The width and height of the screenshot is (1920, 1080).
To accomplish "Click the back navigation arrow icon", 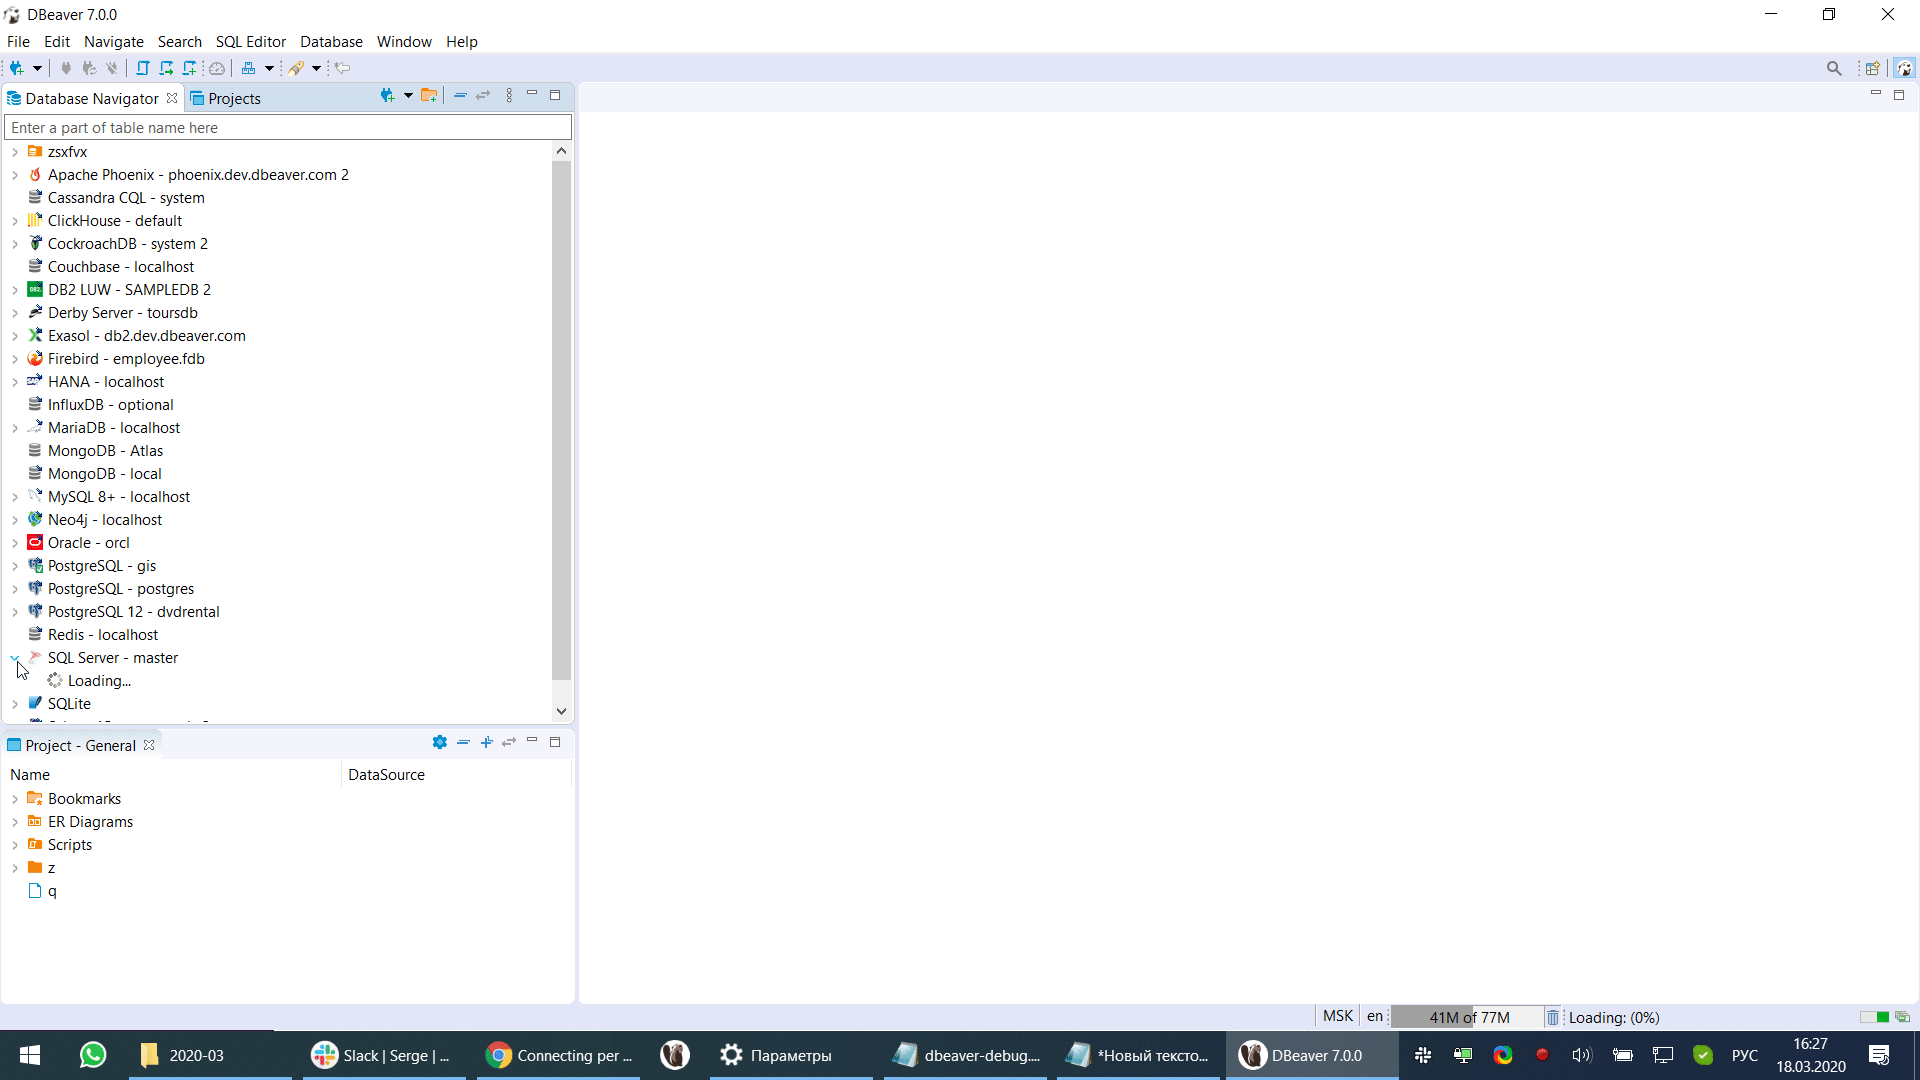I will pos(342,68).
